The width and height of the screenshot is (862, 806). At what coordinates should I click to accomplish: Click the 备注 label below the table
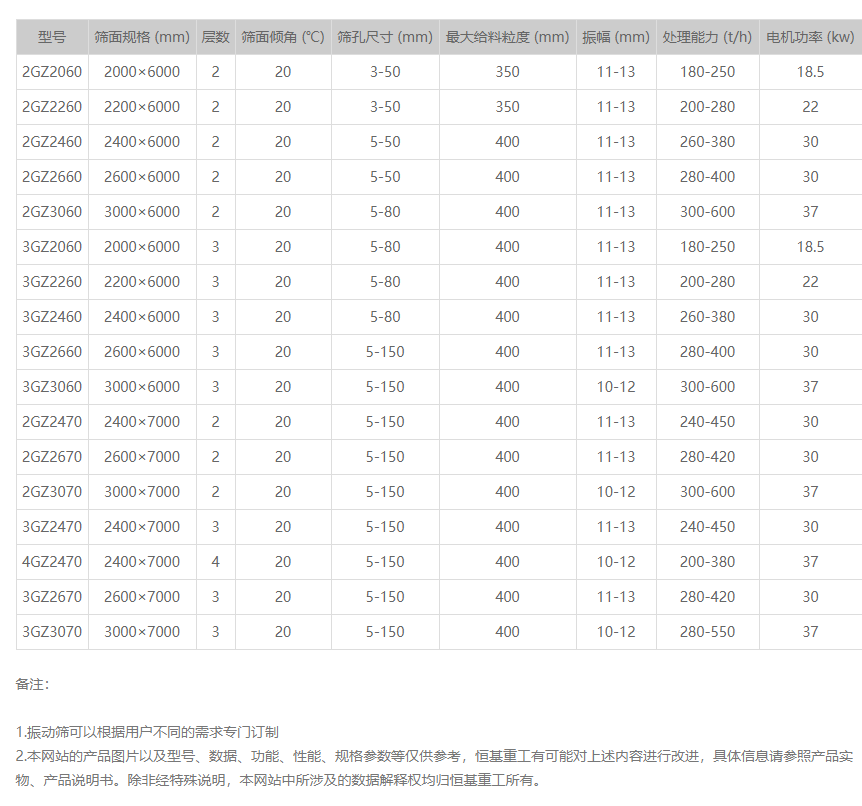pos(32,685)
